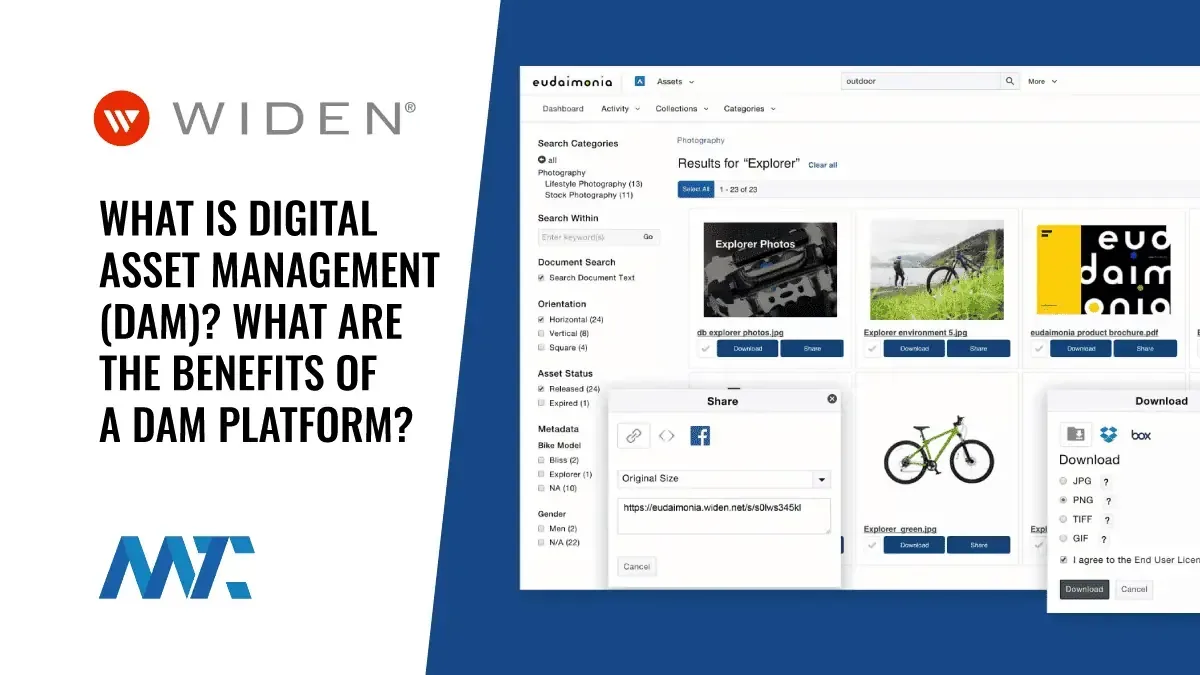1200x675 pixels.
Task: Cancel the Share dialog
Action: pos(637,567)
